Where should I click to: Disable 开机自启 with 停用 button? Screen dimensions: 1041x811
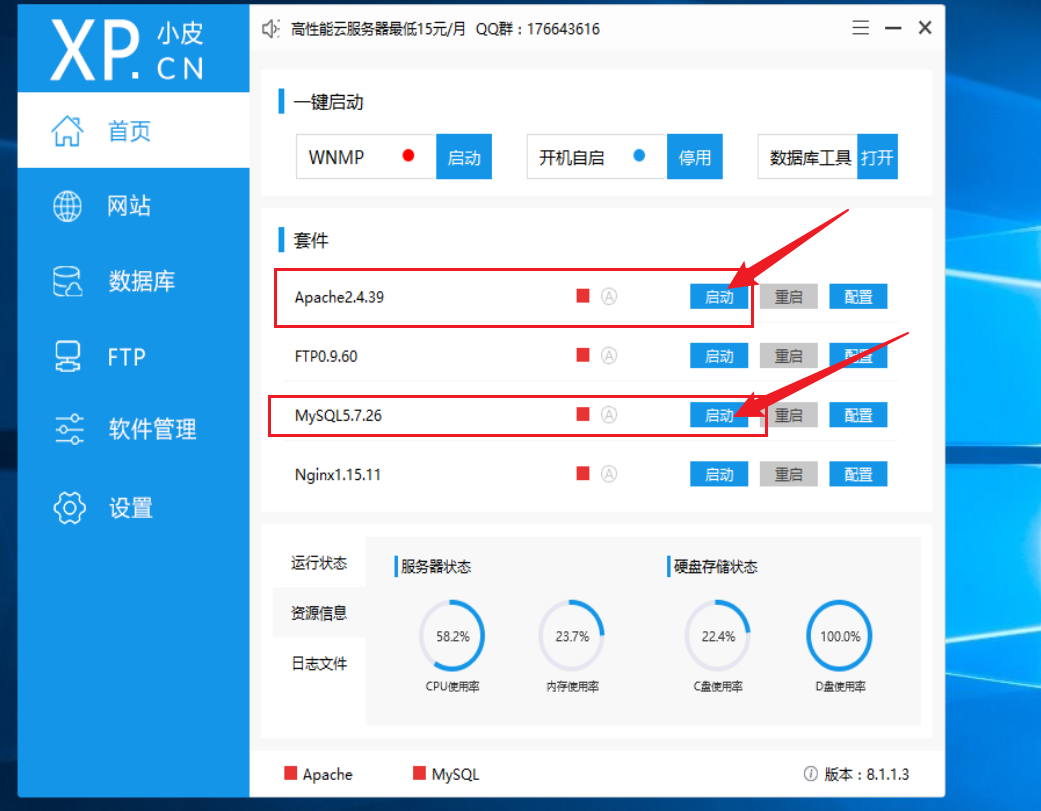coord(694,157)
